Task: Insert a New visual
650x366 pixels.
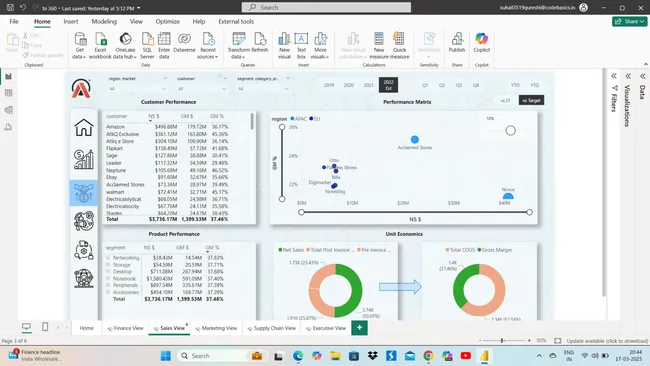Action: pyautogui.click(x=284, y=46)
